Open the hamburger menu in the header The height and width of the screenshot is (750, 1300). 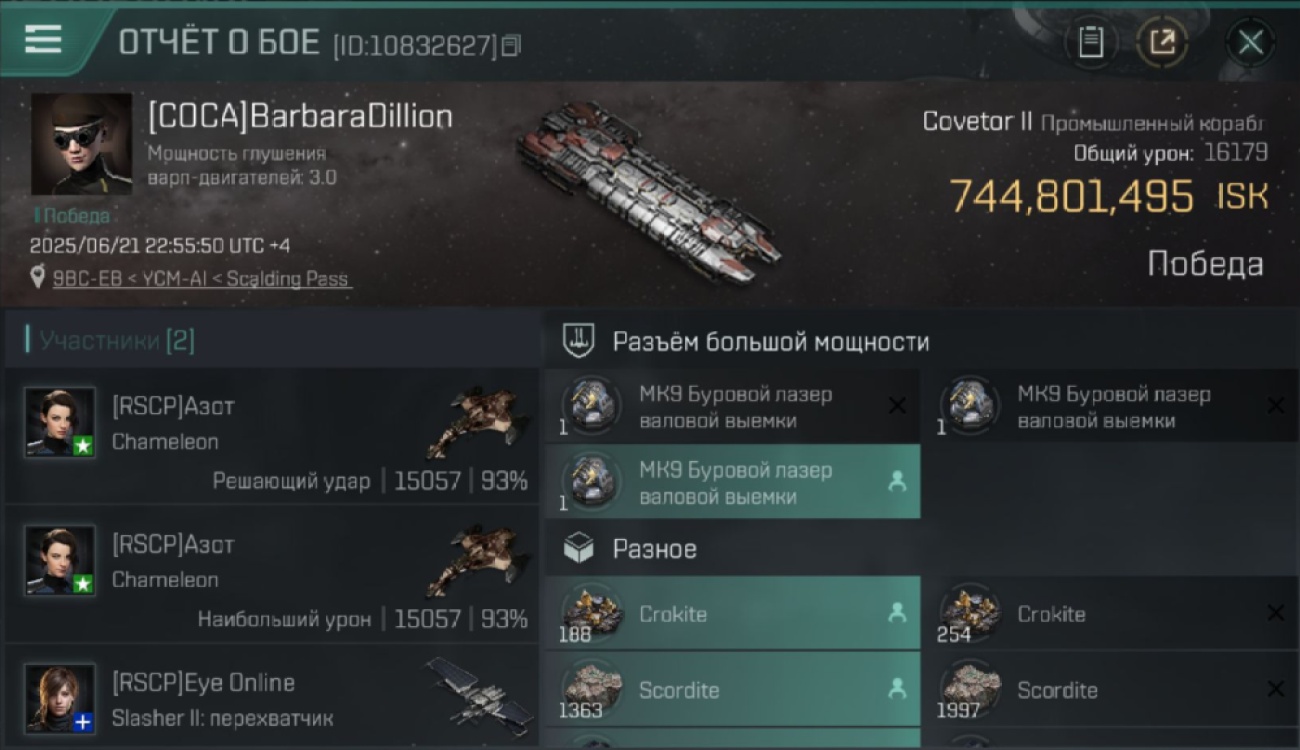tap(43, 40)
